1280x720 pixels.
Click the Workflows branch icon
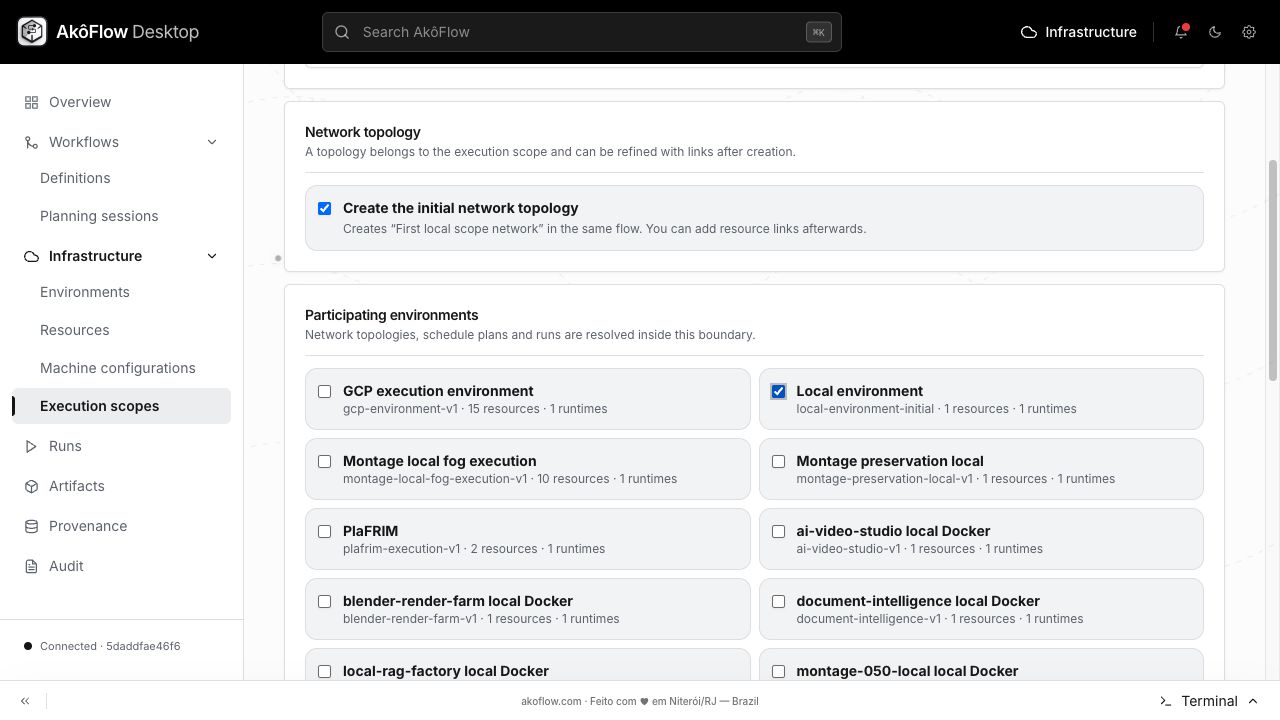pyautogui.click(x=31, y=142)
